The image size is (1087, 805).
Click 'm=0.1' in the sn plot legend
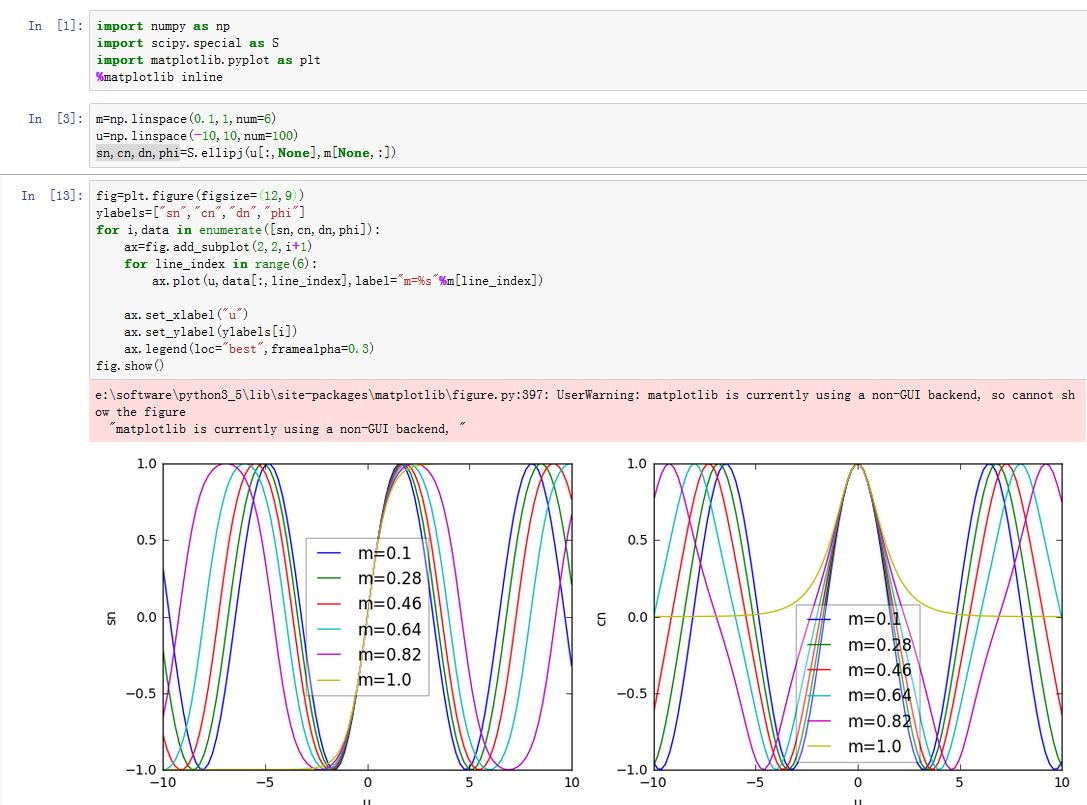tap(384, 553)
